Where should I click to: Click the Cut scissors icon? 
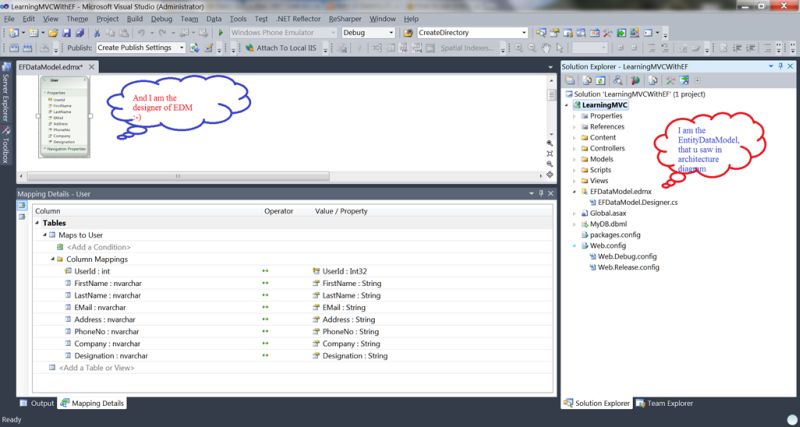(x=97, y=33)
